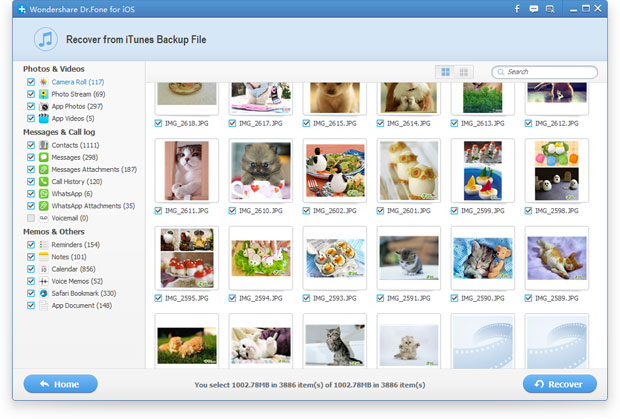Viewport: 620px width, 419px height.
Task: Click the Notes icon
Action: pyautogui.click(x=43, y=257)
